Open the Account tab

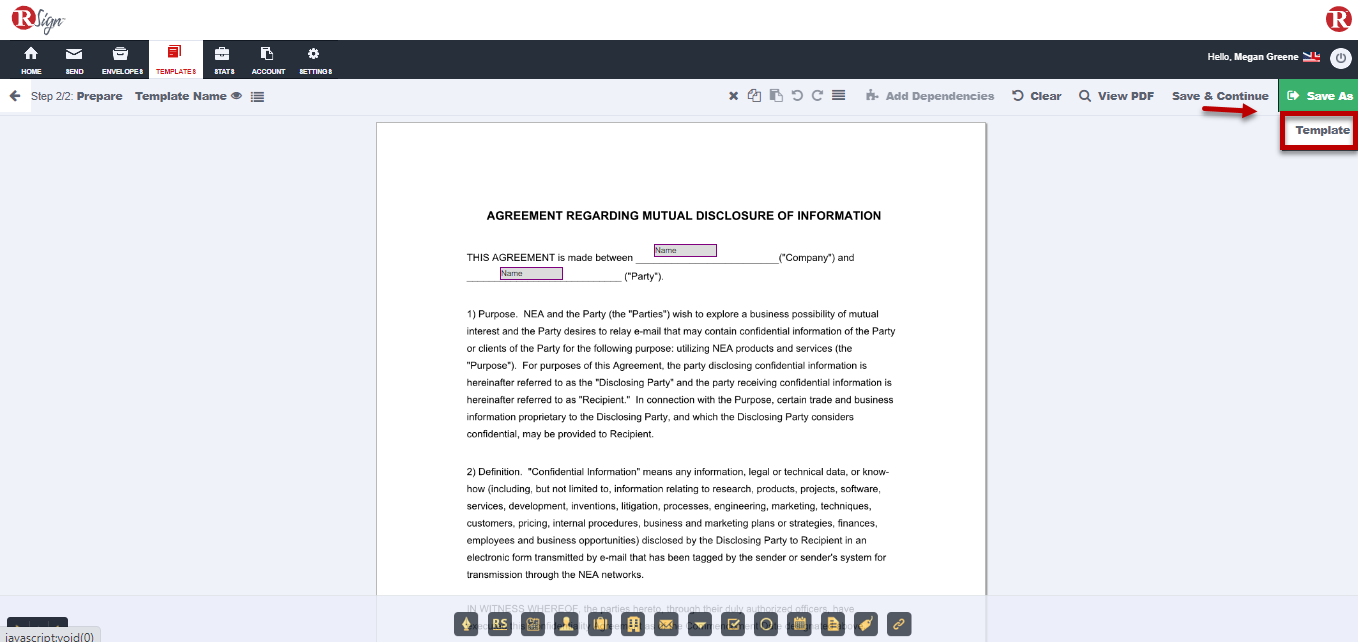pos(268,60)
